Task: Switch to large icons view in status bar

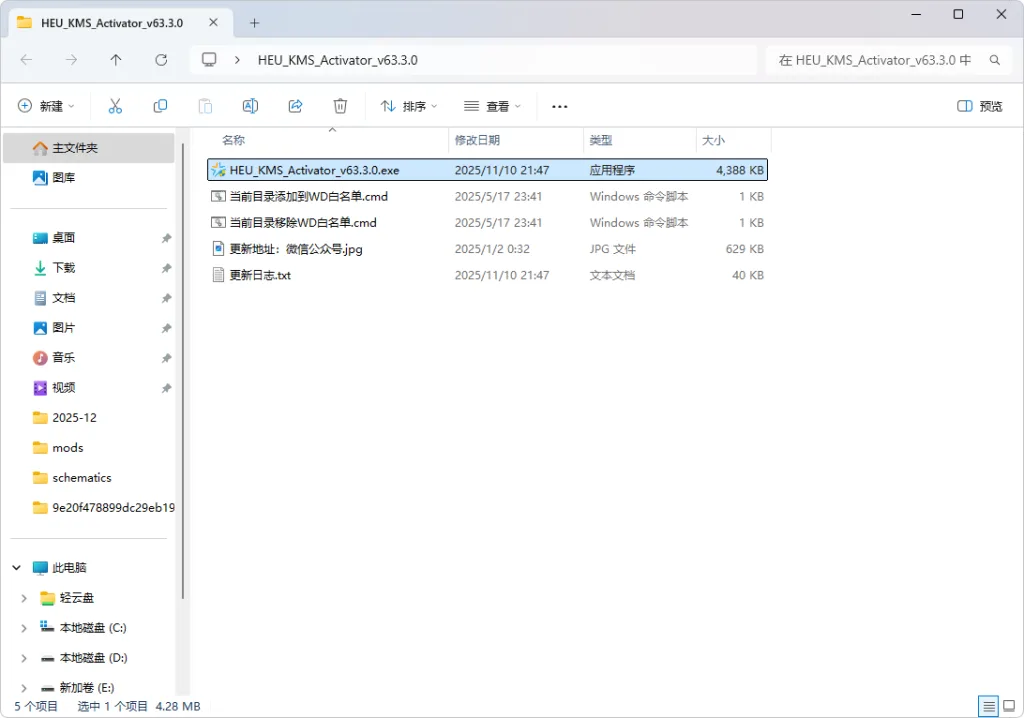Action: [x=1009, y=706]
